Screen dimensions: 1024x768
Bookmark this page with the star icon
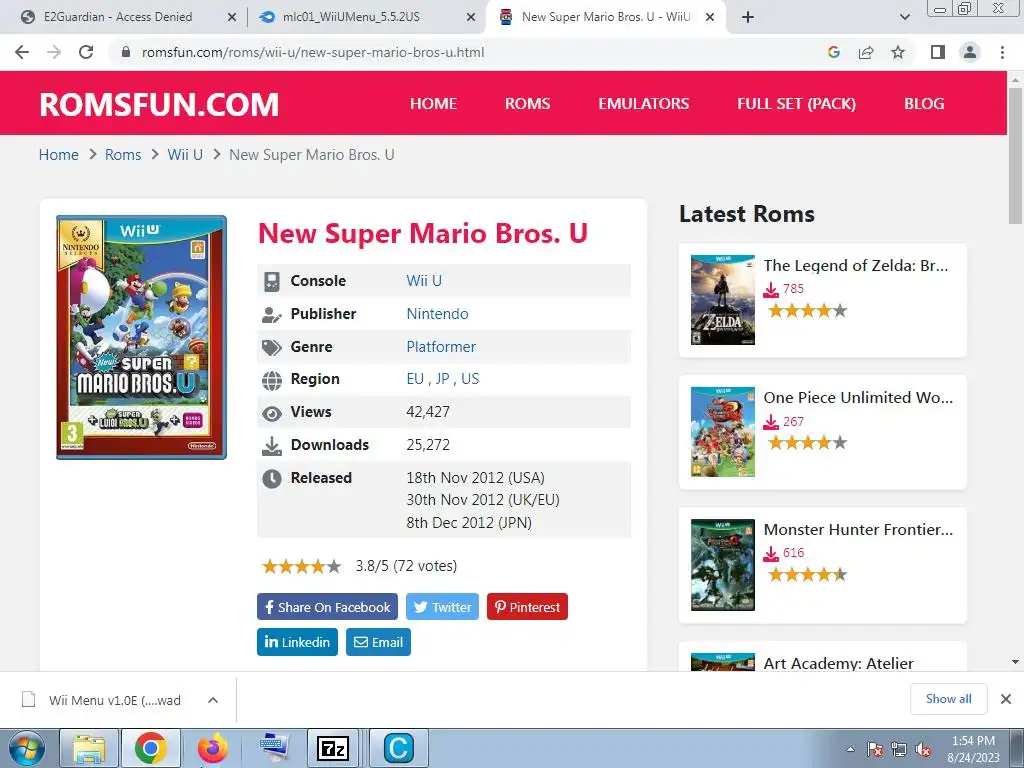click(x=898, y=52)
